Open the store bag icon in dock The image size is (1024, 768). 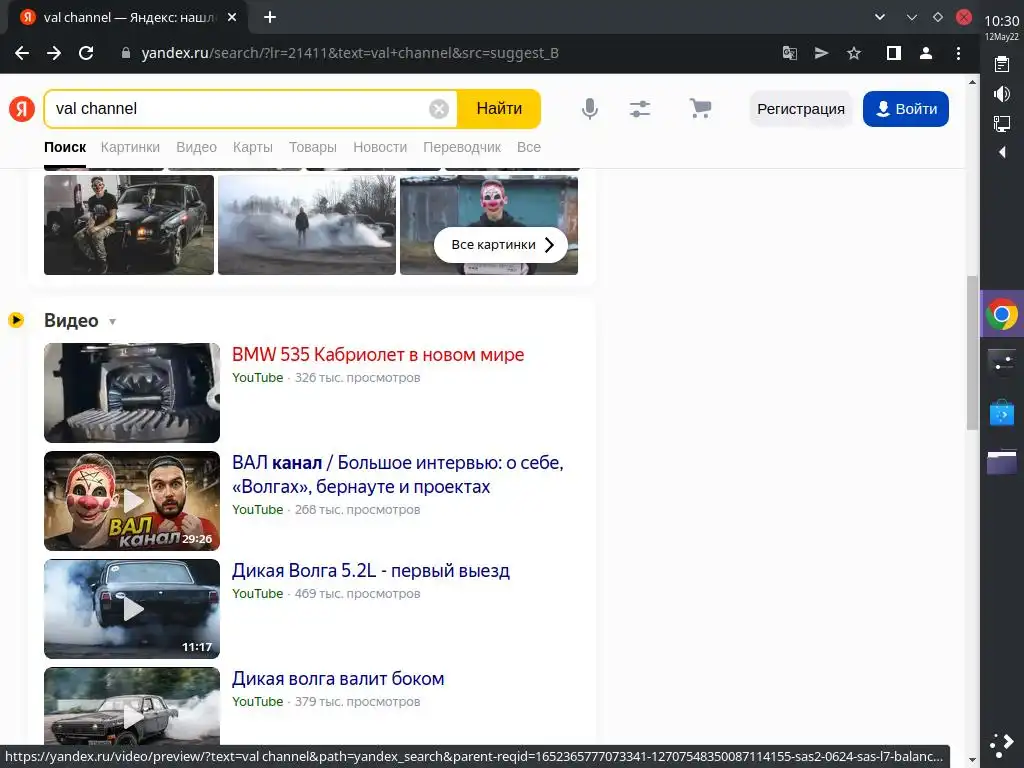(1002, 413)
